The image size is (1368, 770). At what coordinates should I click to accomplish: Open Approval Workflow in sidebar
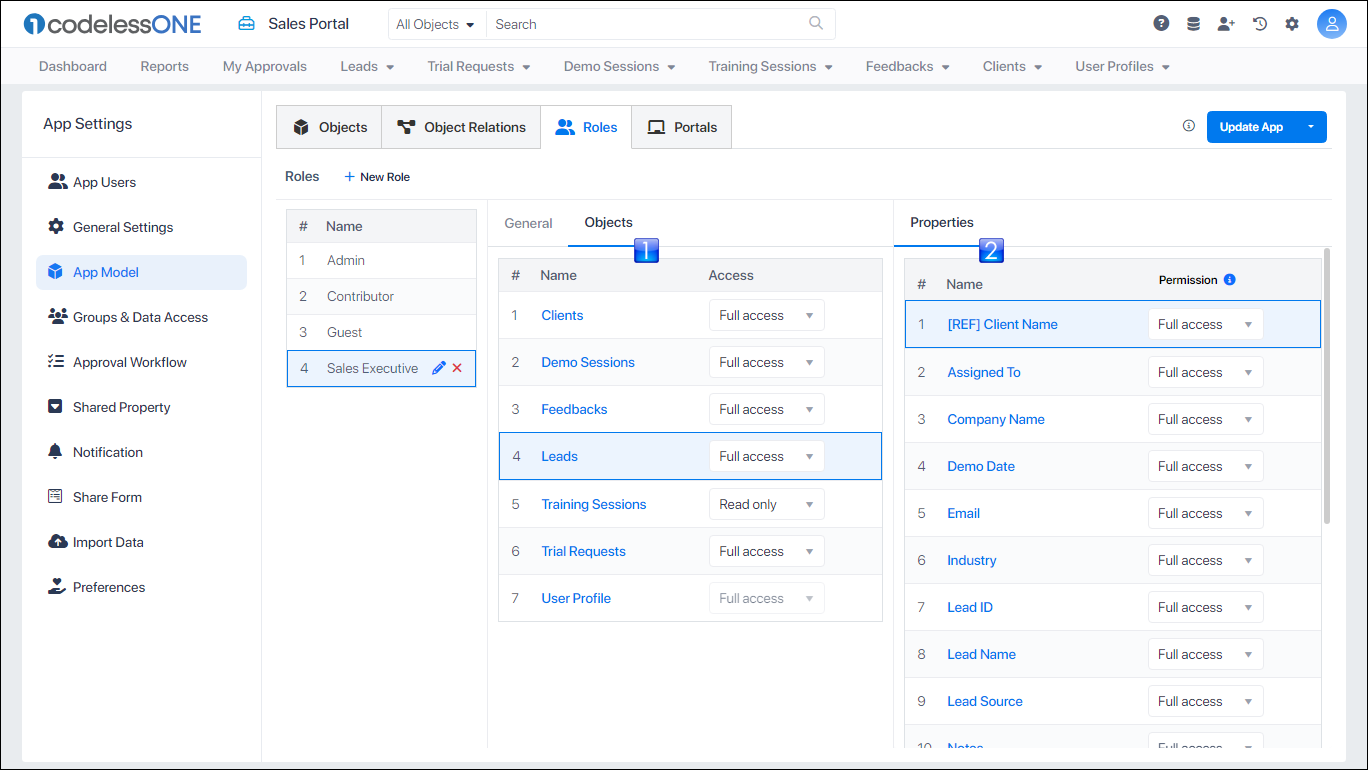[x=141, y=362]
